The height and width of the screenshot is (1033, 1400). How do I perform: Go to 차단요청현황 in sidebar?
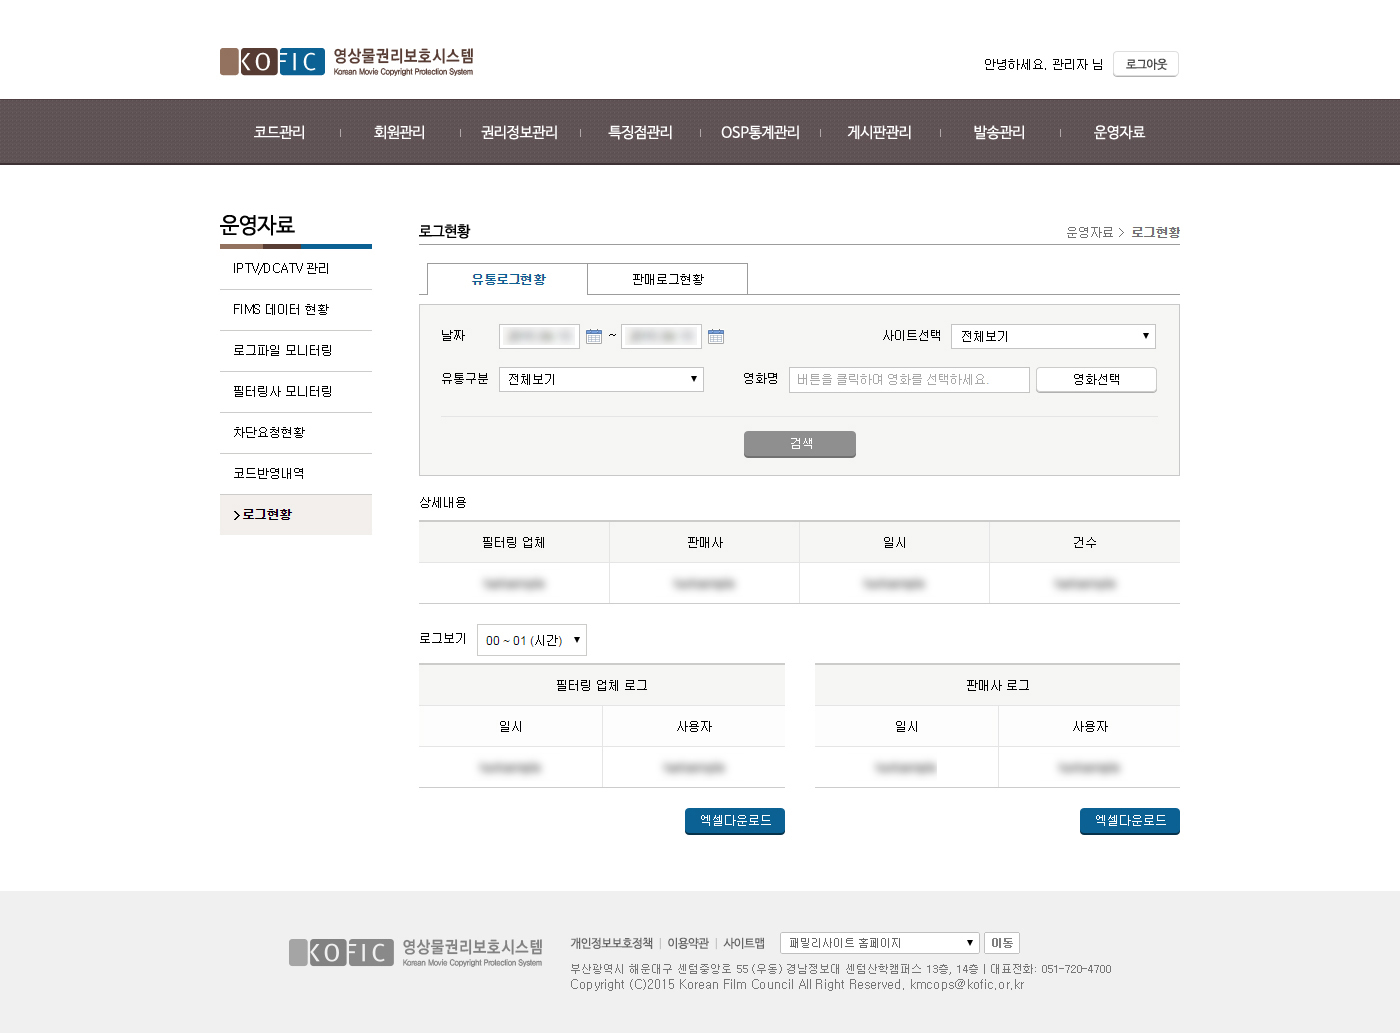click(269, 433)
